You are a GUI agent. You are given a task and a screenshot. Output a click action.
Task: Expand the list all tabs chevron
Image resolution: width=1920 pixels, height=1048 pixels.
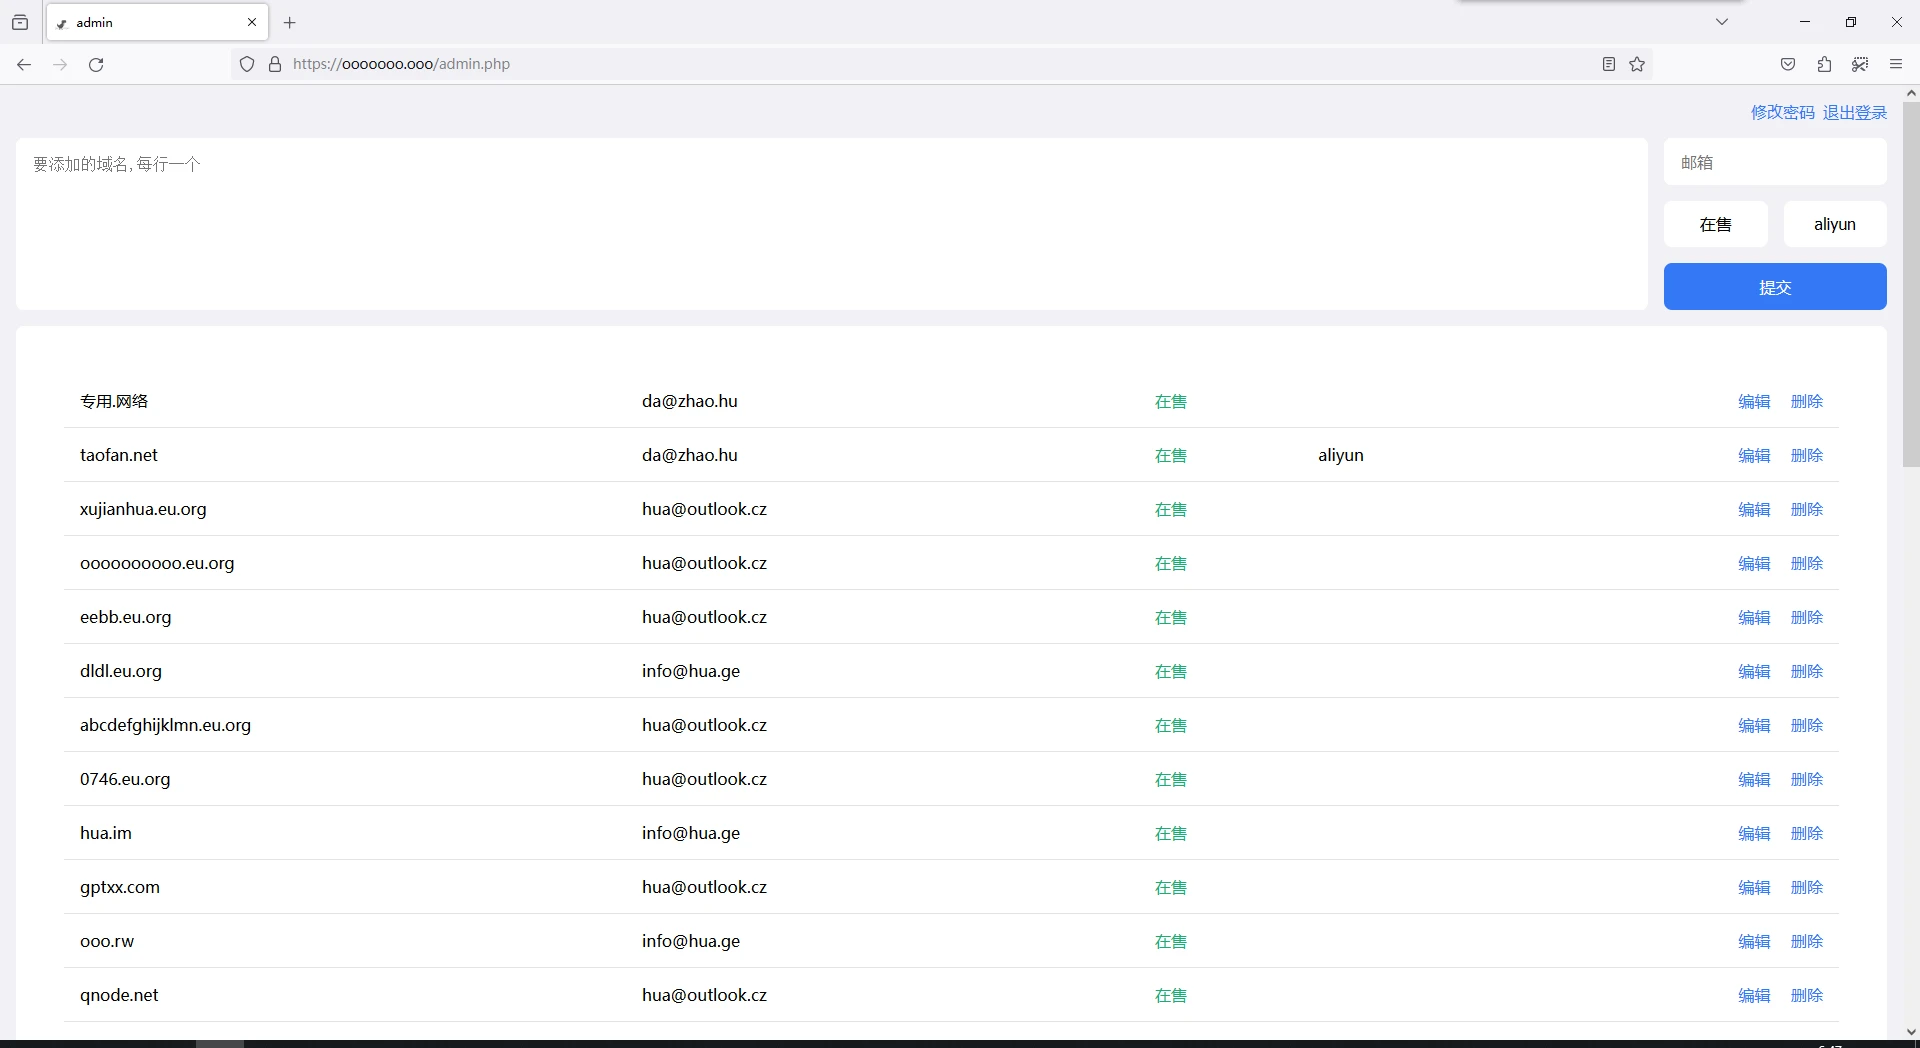click(x=1722, y=22)
